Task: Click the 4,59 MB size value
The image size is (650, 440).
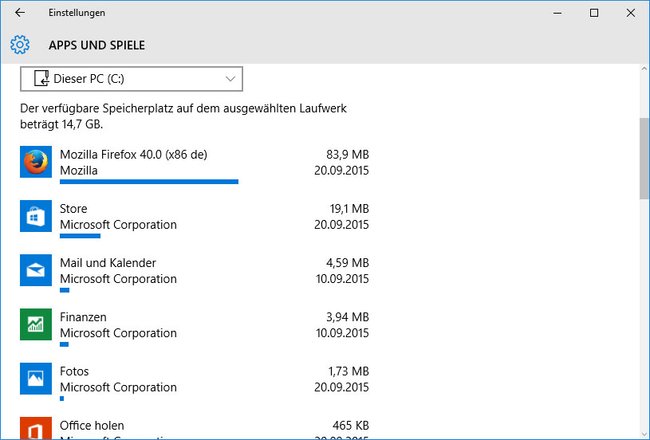Action: (347, 263)
